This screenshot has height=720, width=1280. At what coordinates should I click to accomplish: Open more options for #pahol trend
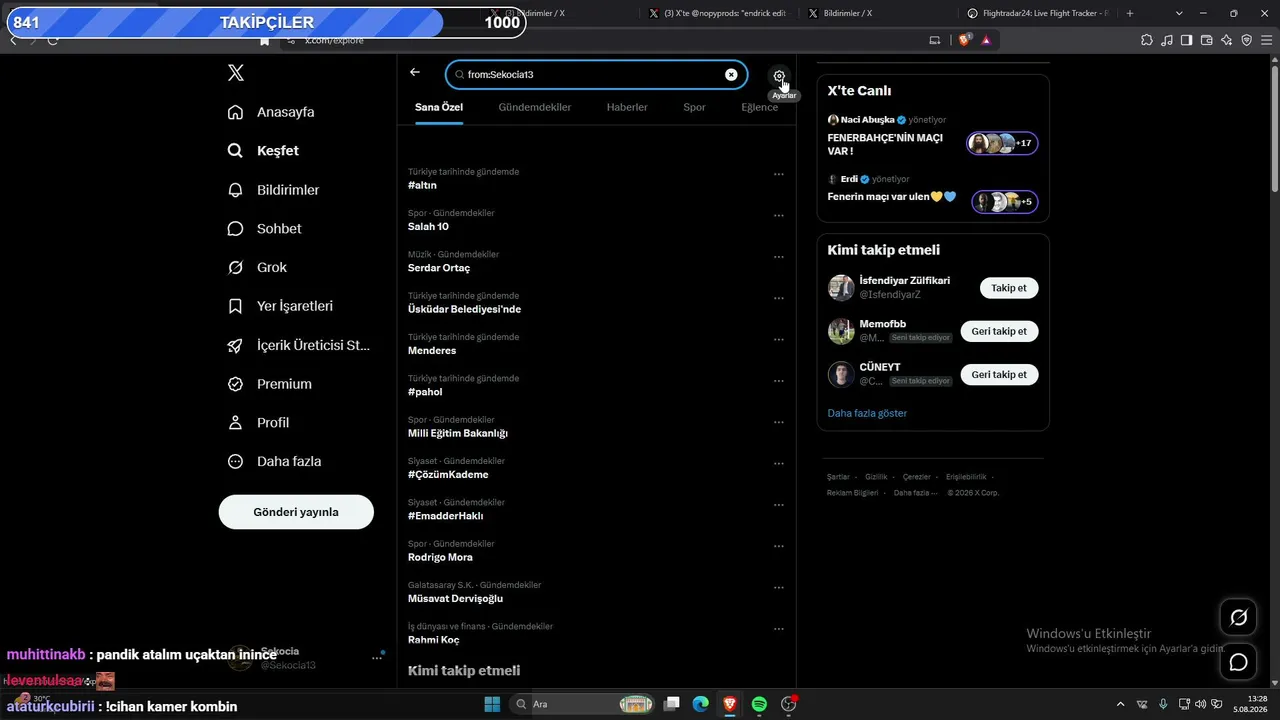(x=779, y=381)
